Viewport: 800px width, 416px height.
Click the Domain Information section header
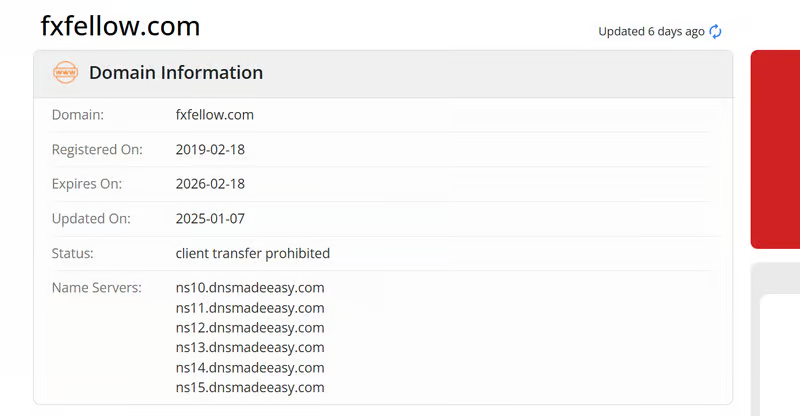176,73
